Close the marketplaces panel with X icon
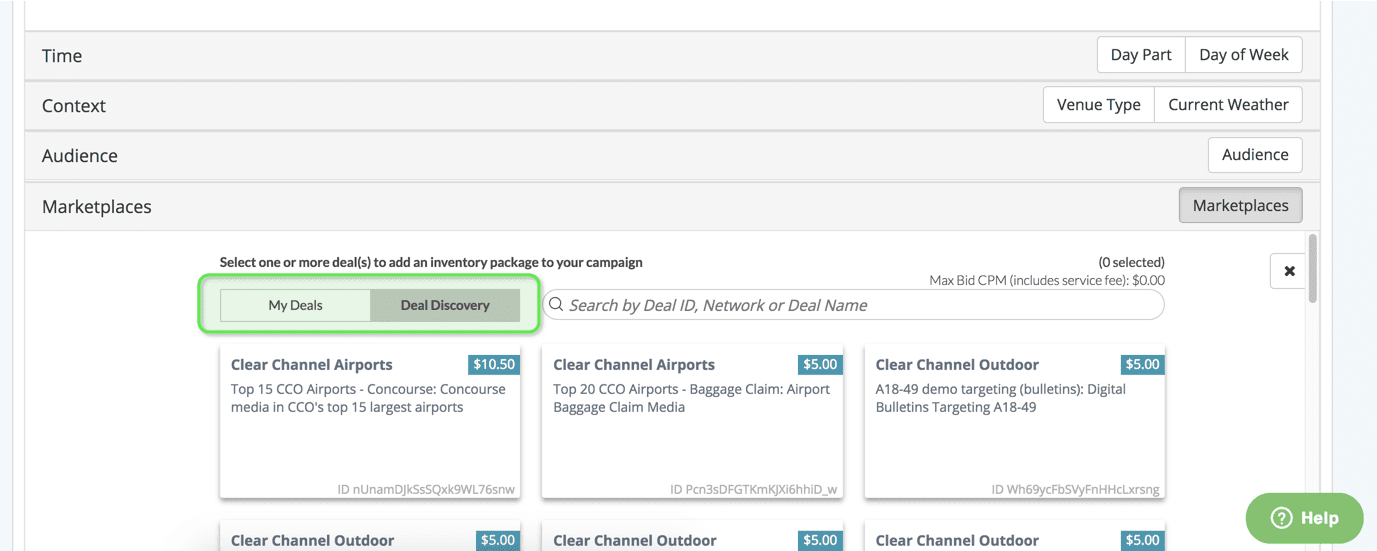 tap(1289, 271)
